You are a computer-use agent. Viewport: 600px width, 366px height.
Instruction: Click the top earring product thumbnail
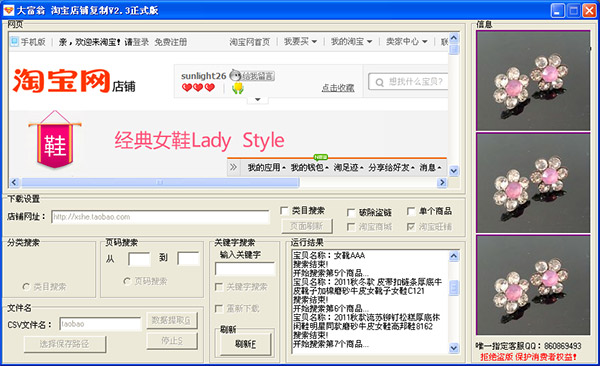click(533, 81)
